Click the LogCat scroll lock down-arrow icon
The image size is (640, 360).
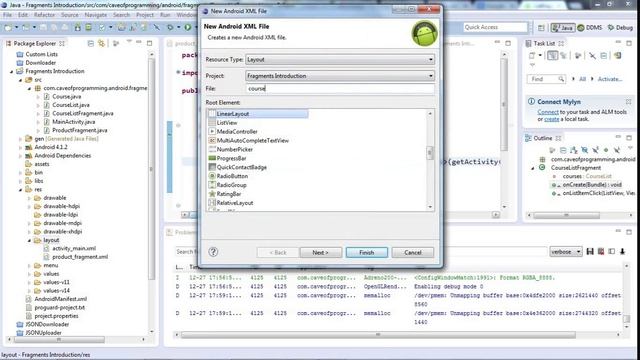[622, 251]
